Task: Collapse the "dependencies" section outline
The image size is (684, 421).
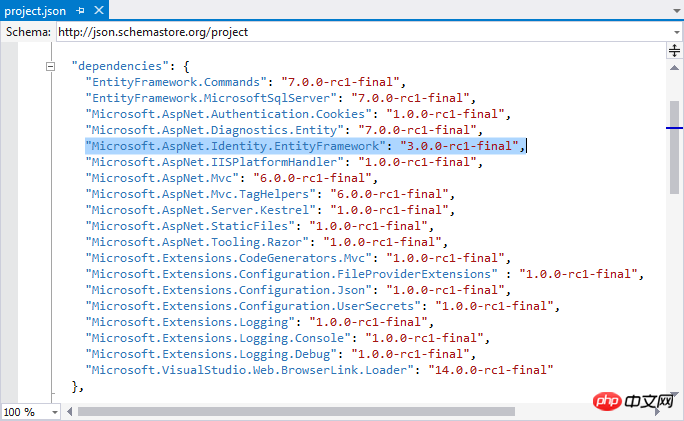Action: click(x=51, y=67)
